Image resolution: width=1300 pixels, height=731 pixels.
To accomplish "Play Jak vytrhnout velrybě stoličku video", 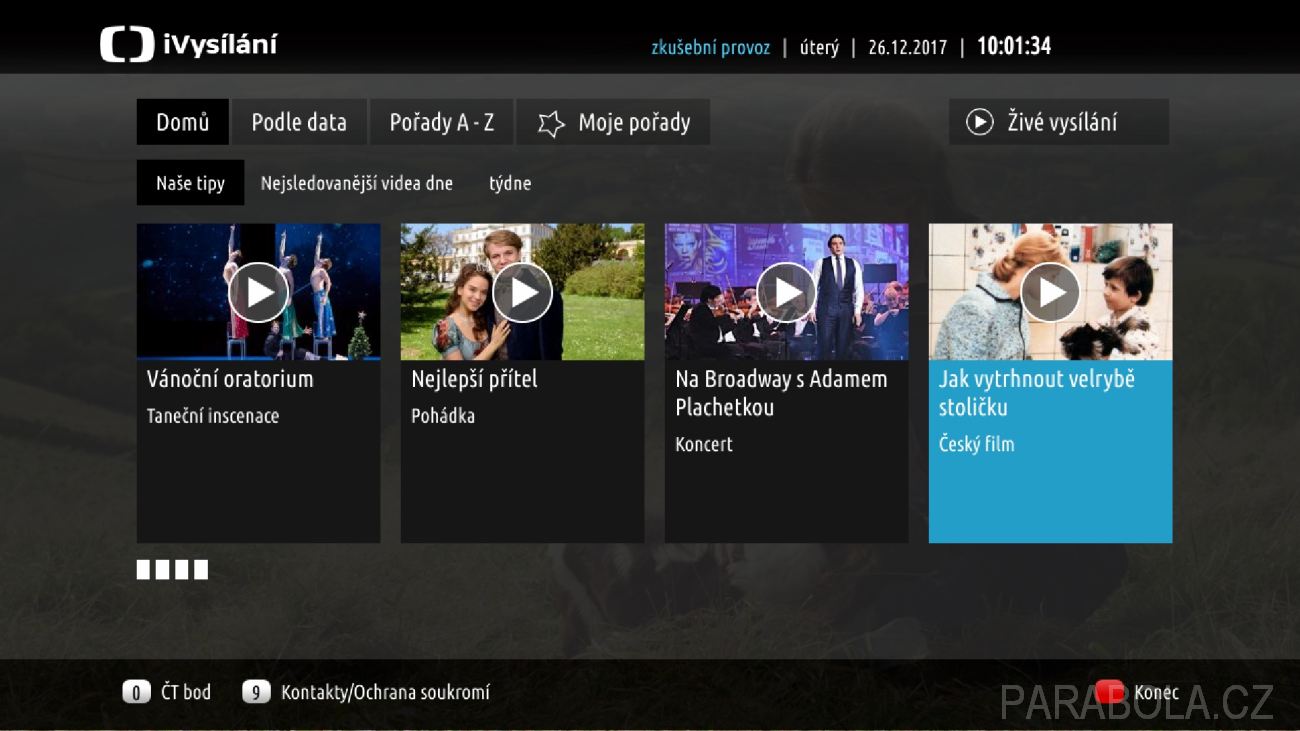I will 1050,292.
